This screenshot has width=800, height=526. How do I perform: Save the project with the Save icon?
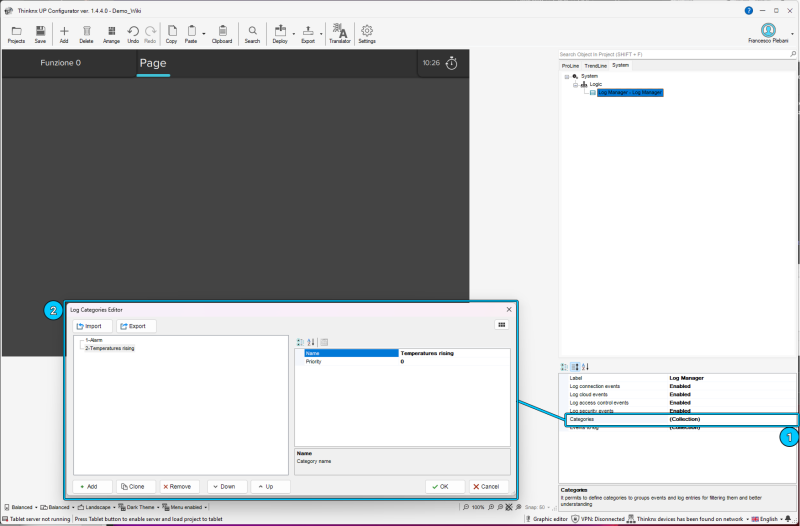click(x=40, y=34)
